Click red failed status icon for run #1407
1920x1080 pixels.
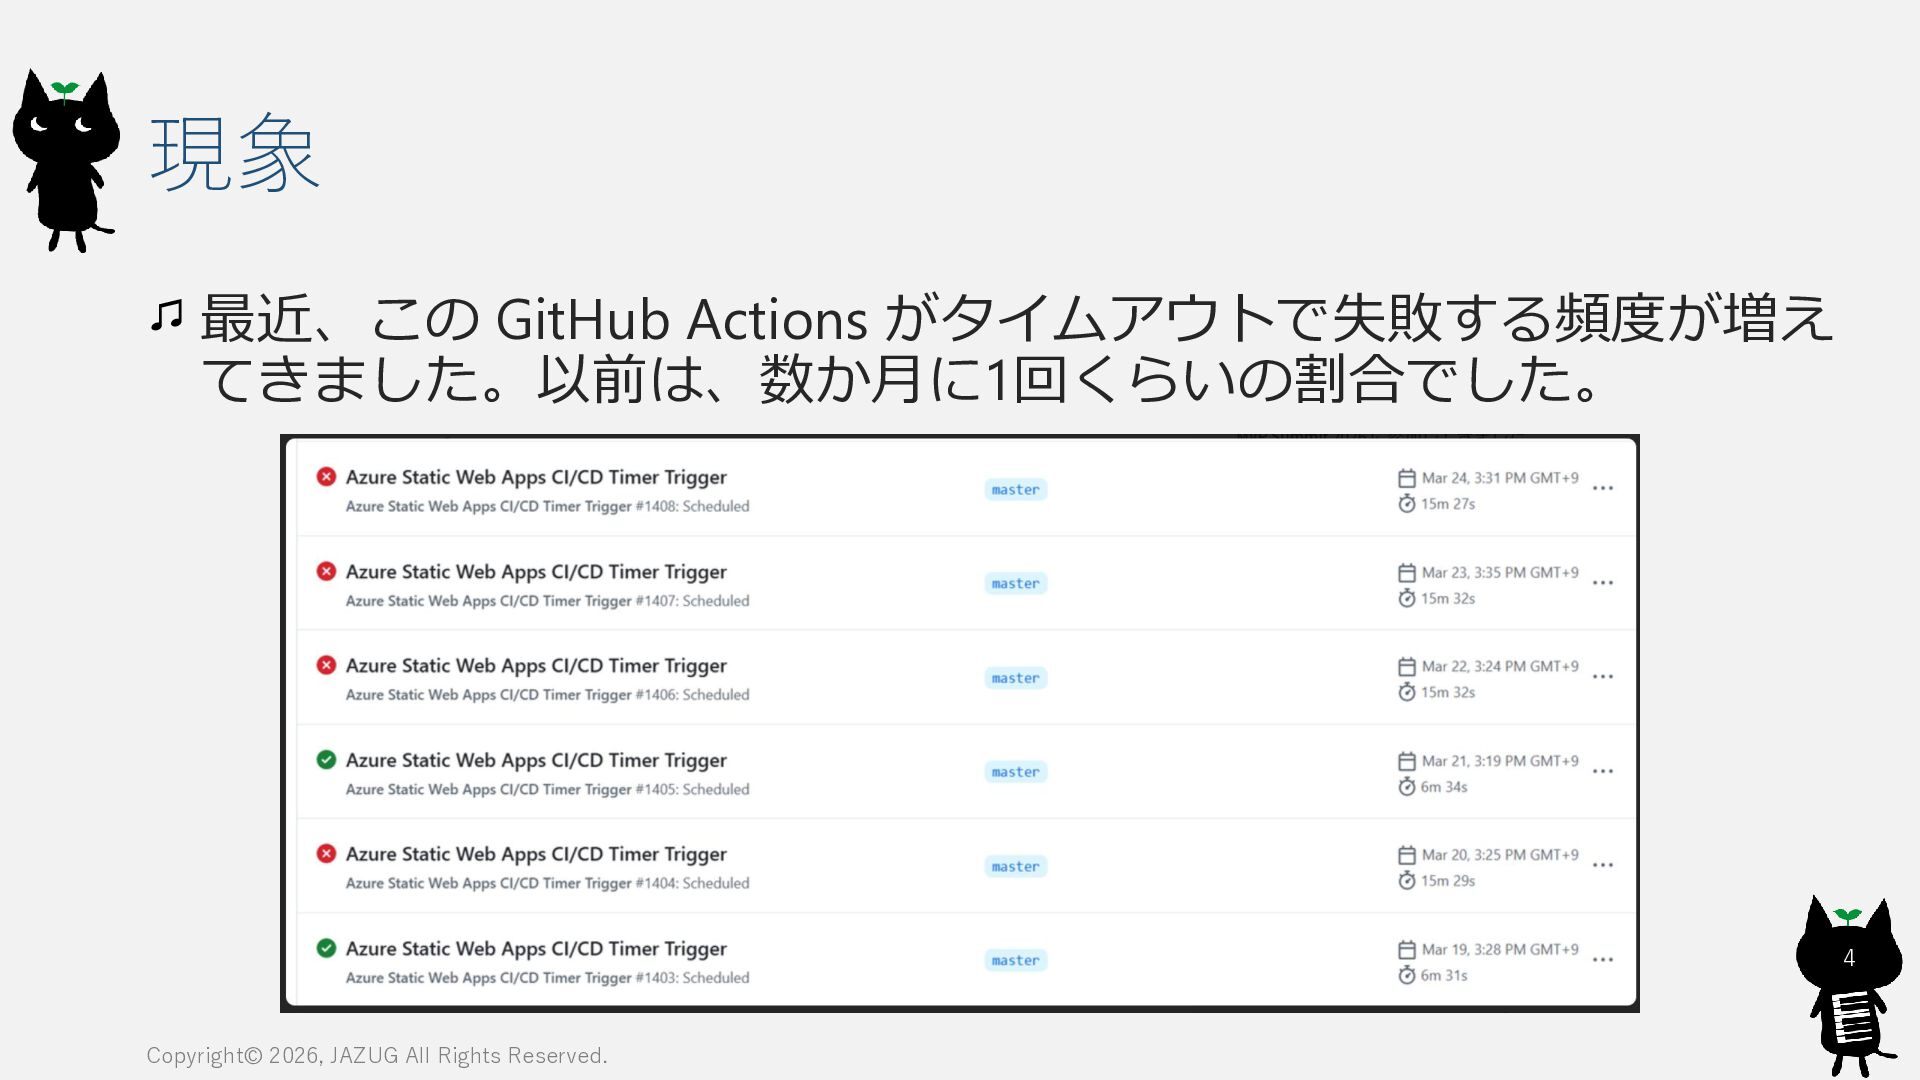click(x=326, y=571)
